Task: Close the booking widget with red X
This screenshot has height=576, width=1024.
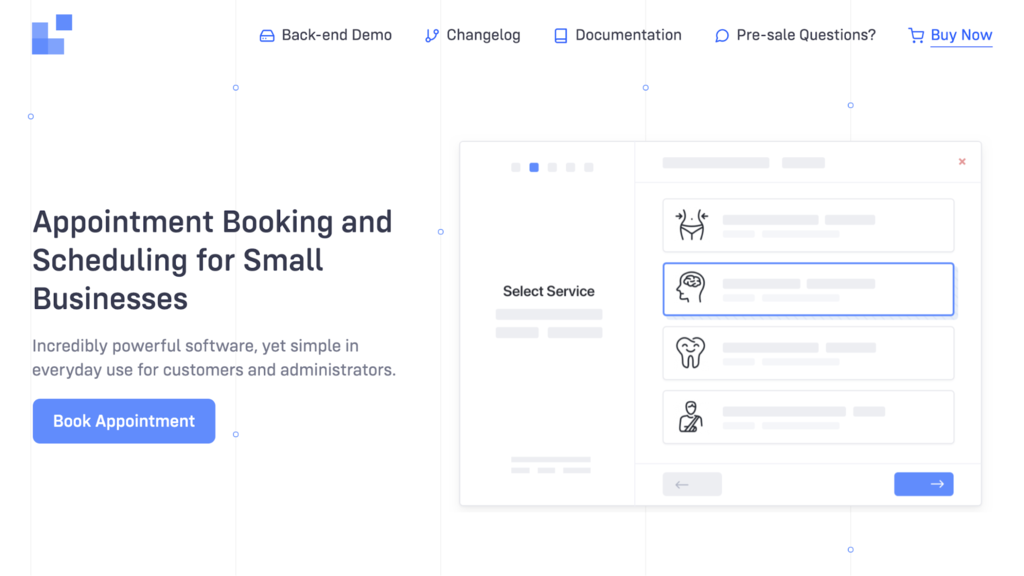Action: pyautogui.click(x=962, y=162)
